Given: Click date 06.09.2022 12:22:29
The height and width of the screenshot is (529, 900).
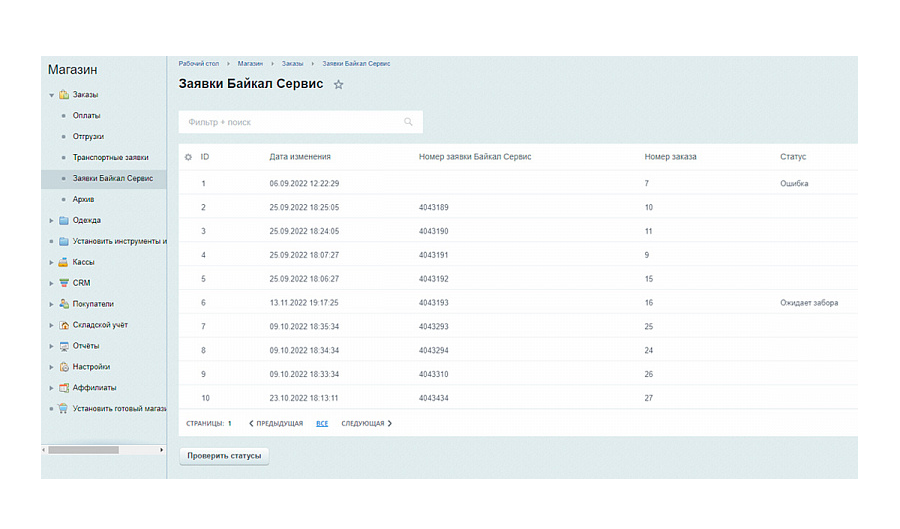Looking at the screenshot, I should [304, 184].
